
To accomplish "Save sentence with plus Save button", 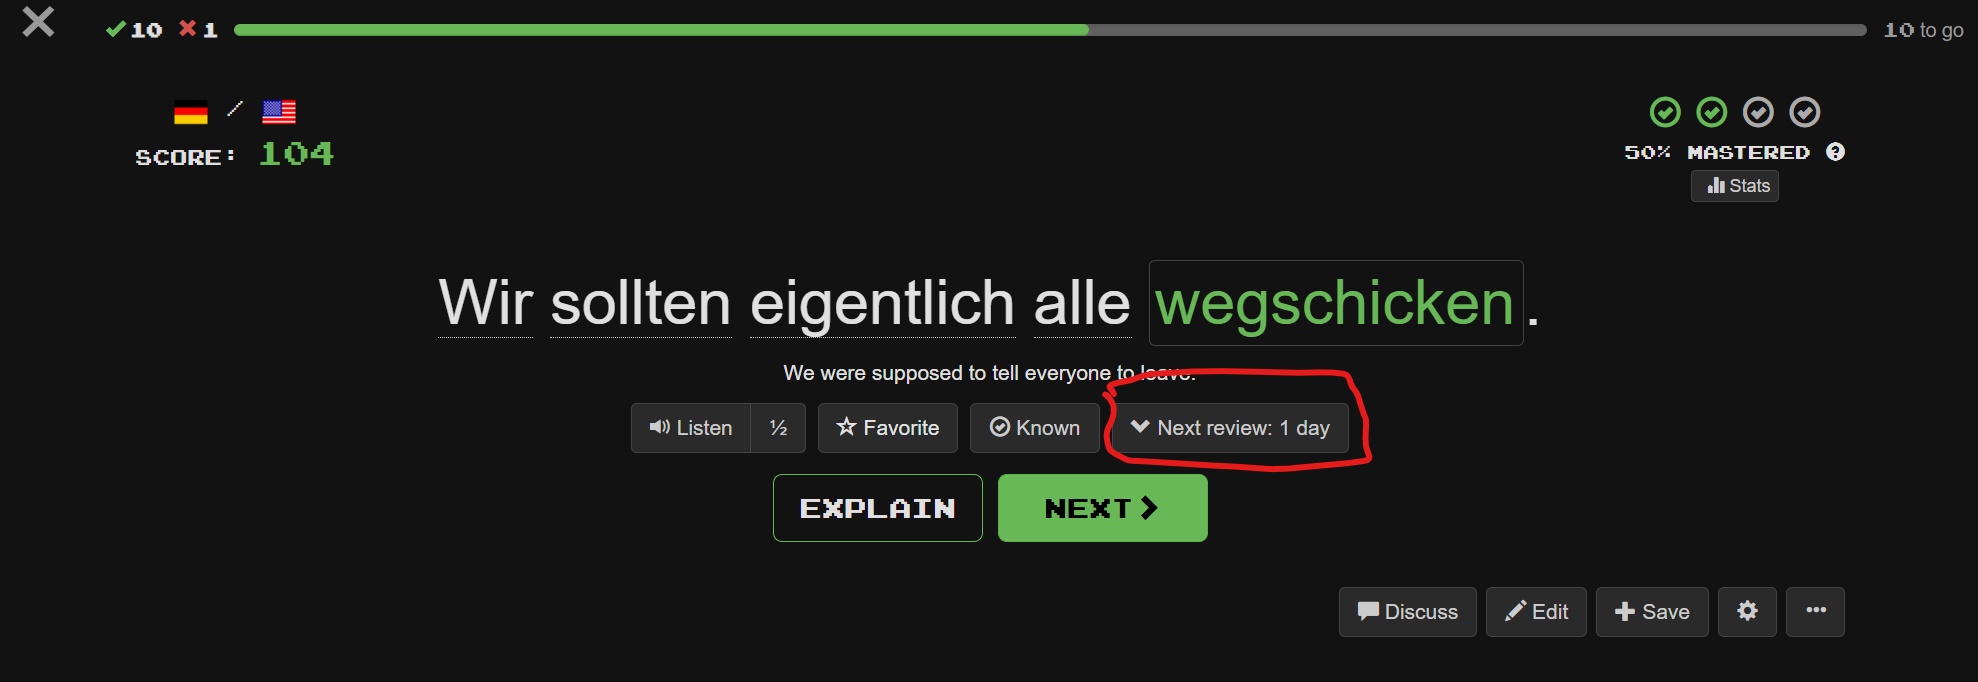I will click(1652, 612).
